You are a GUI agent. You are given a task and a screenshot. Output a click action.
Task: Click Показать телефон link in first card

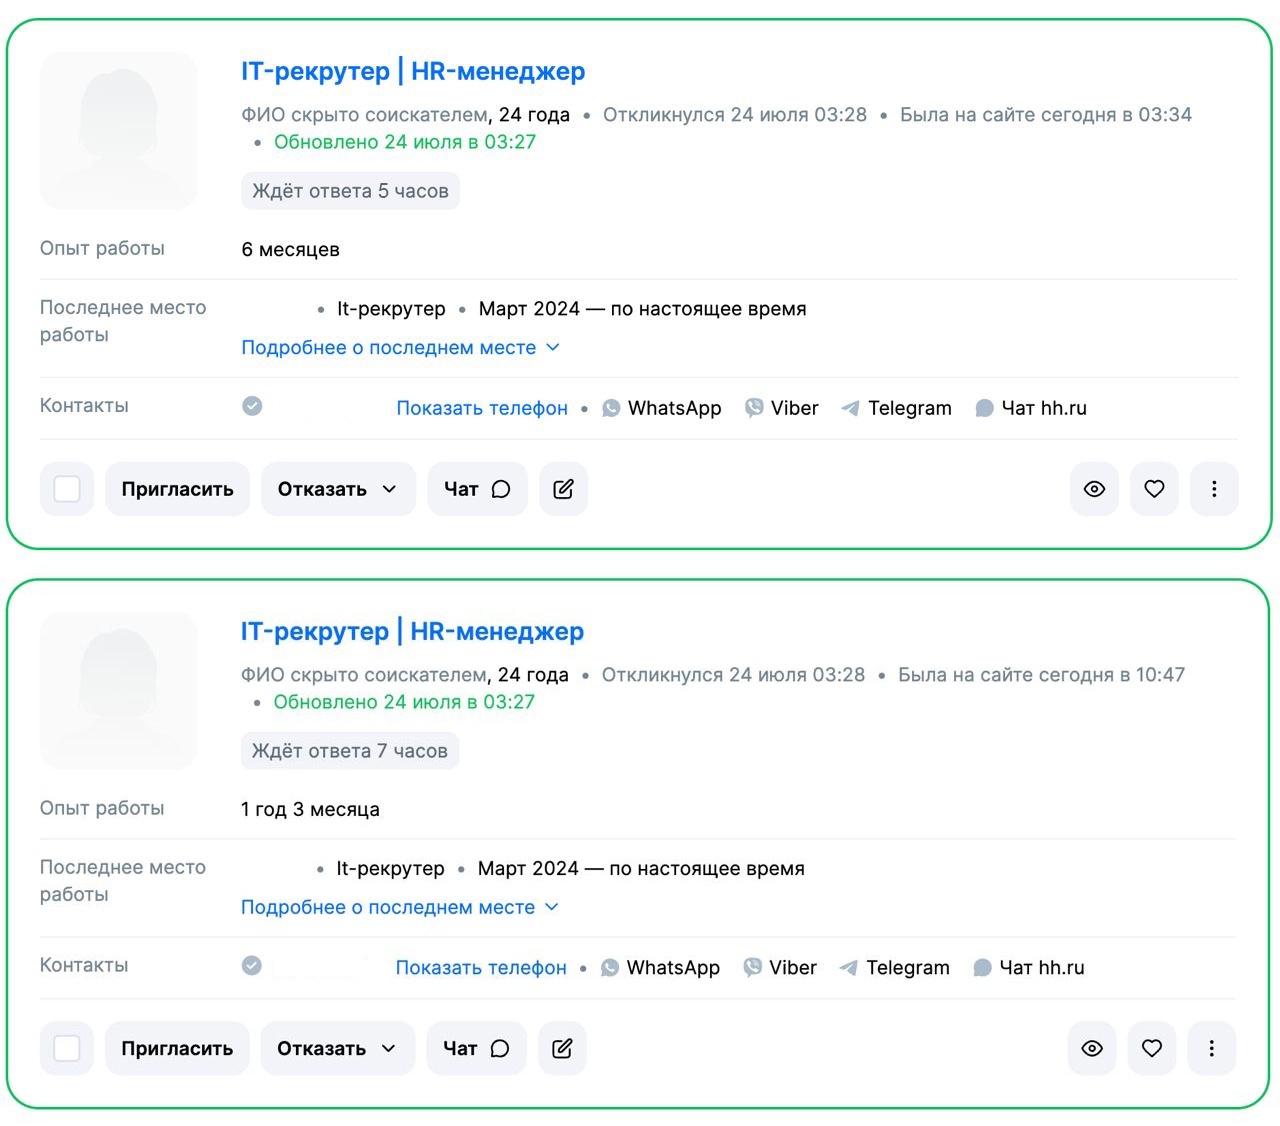[482, 408]
